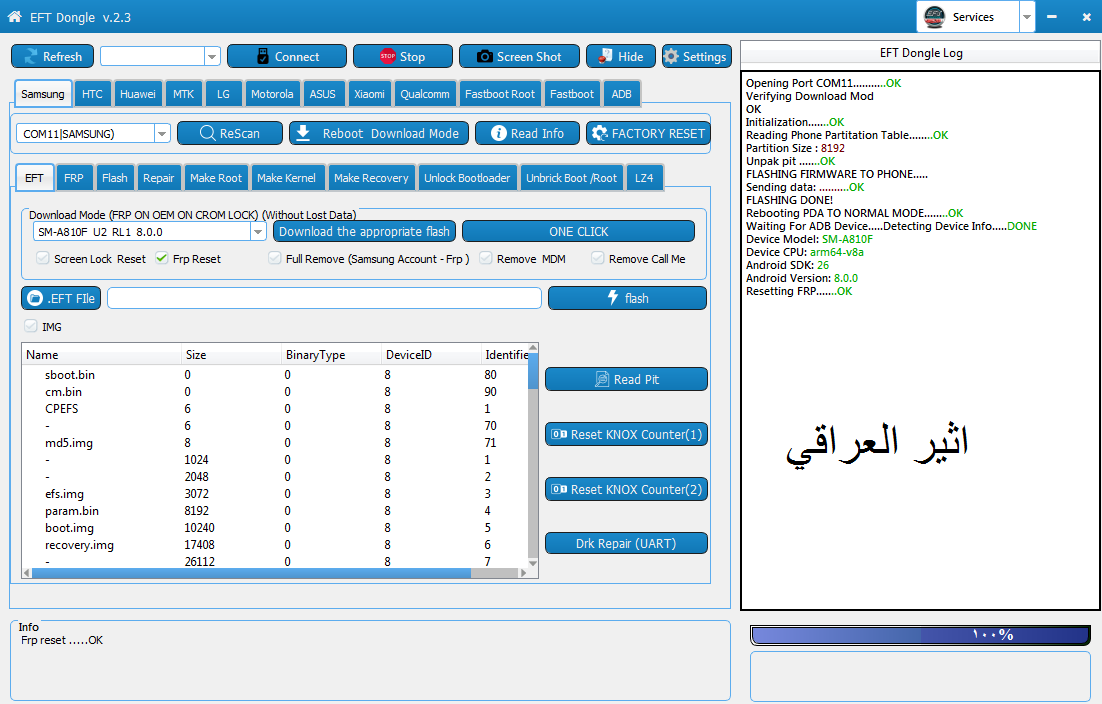Click the flash lightning bolt icon

(x=613, y=297)
